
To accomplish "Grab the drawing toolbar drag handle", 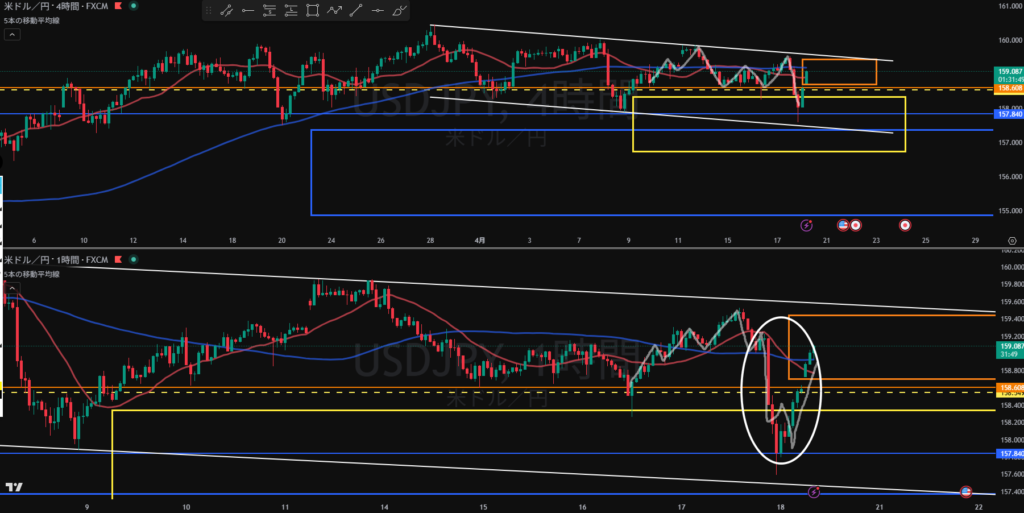I will coord(209,12).
